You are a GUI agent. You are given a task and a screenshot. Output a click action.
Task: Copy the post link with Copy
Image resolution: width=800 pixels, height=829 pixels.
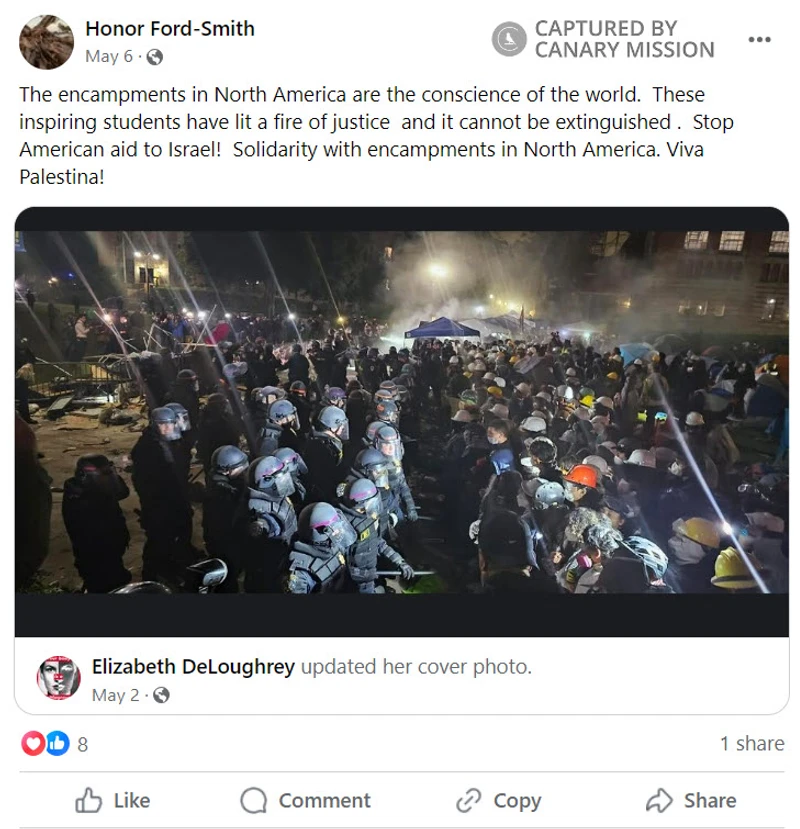pos(499,800)
